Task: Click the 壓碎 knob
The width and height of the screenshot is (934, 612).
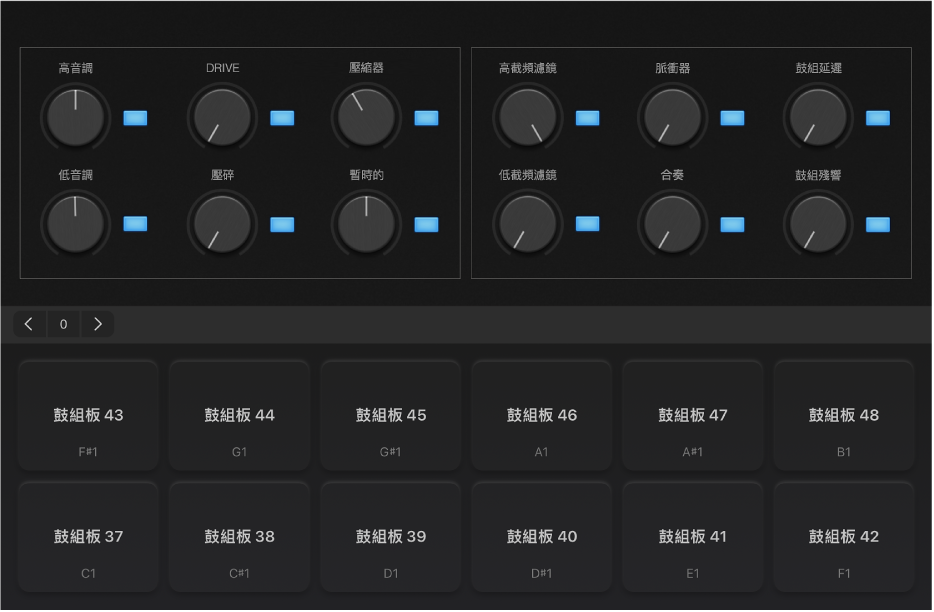Action: click(x=222, y=224)
